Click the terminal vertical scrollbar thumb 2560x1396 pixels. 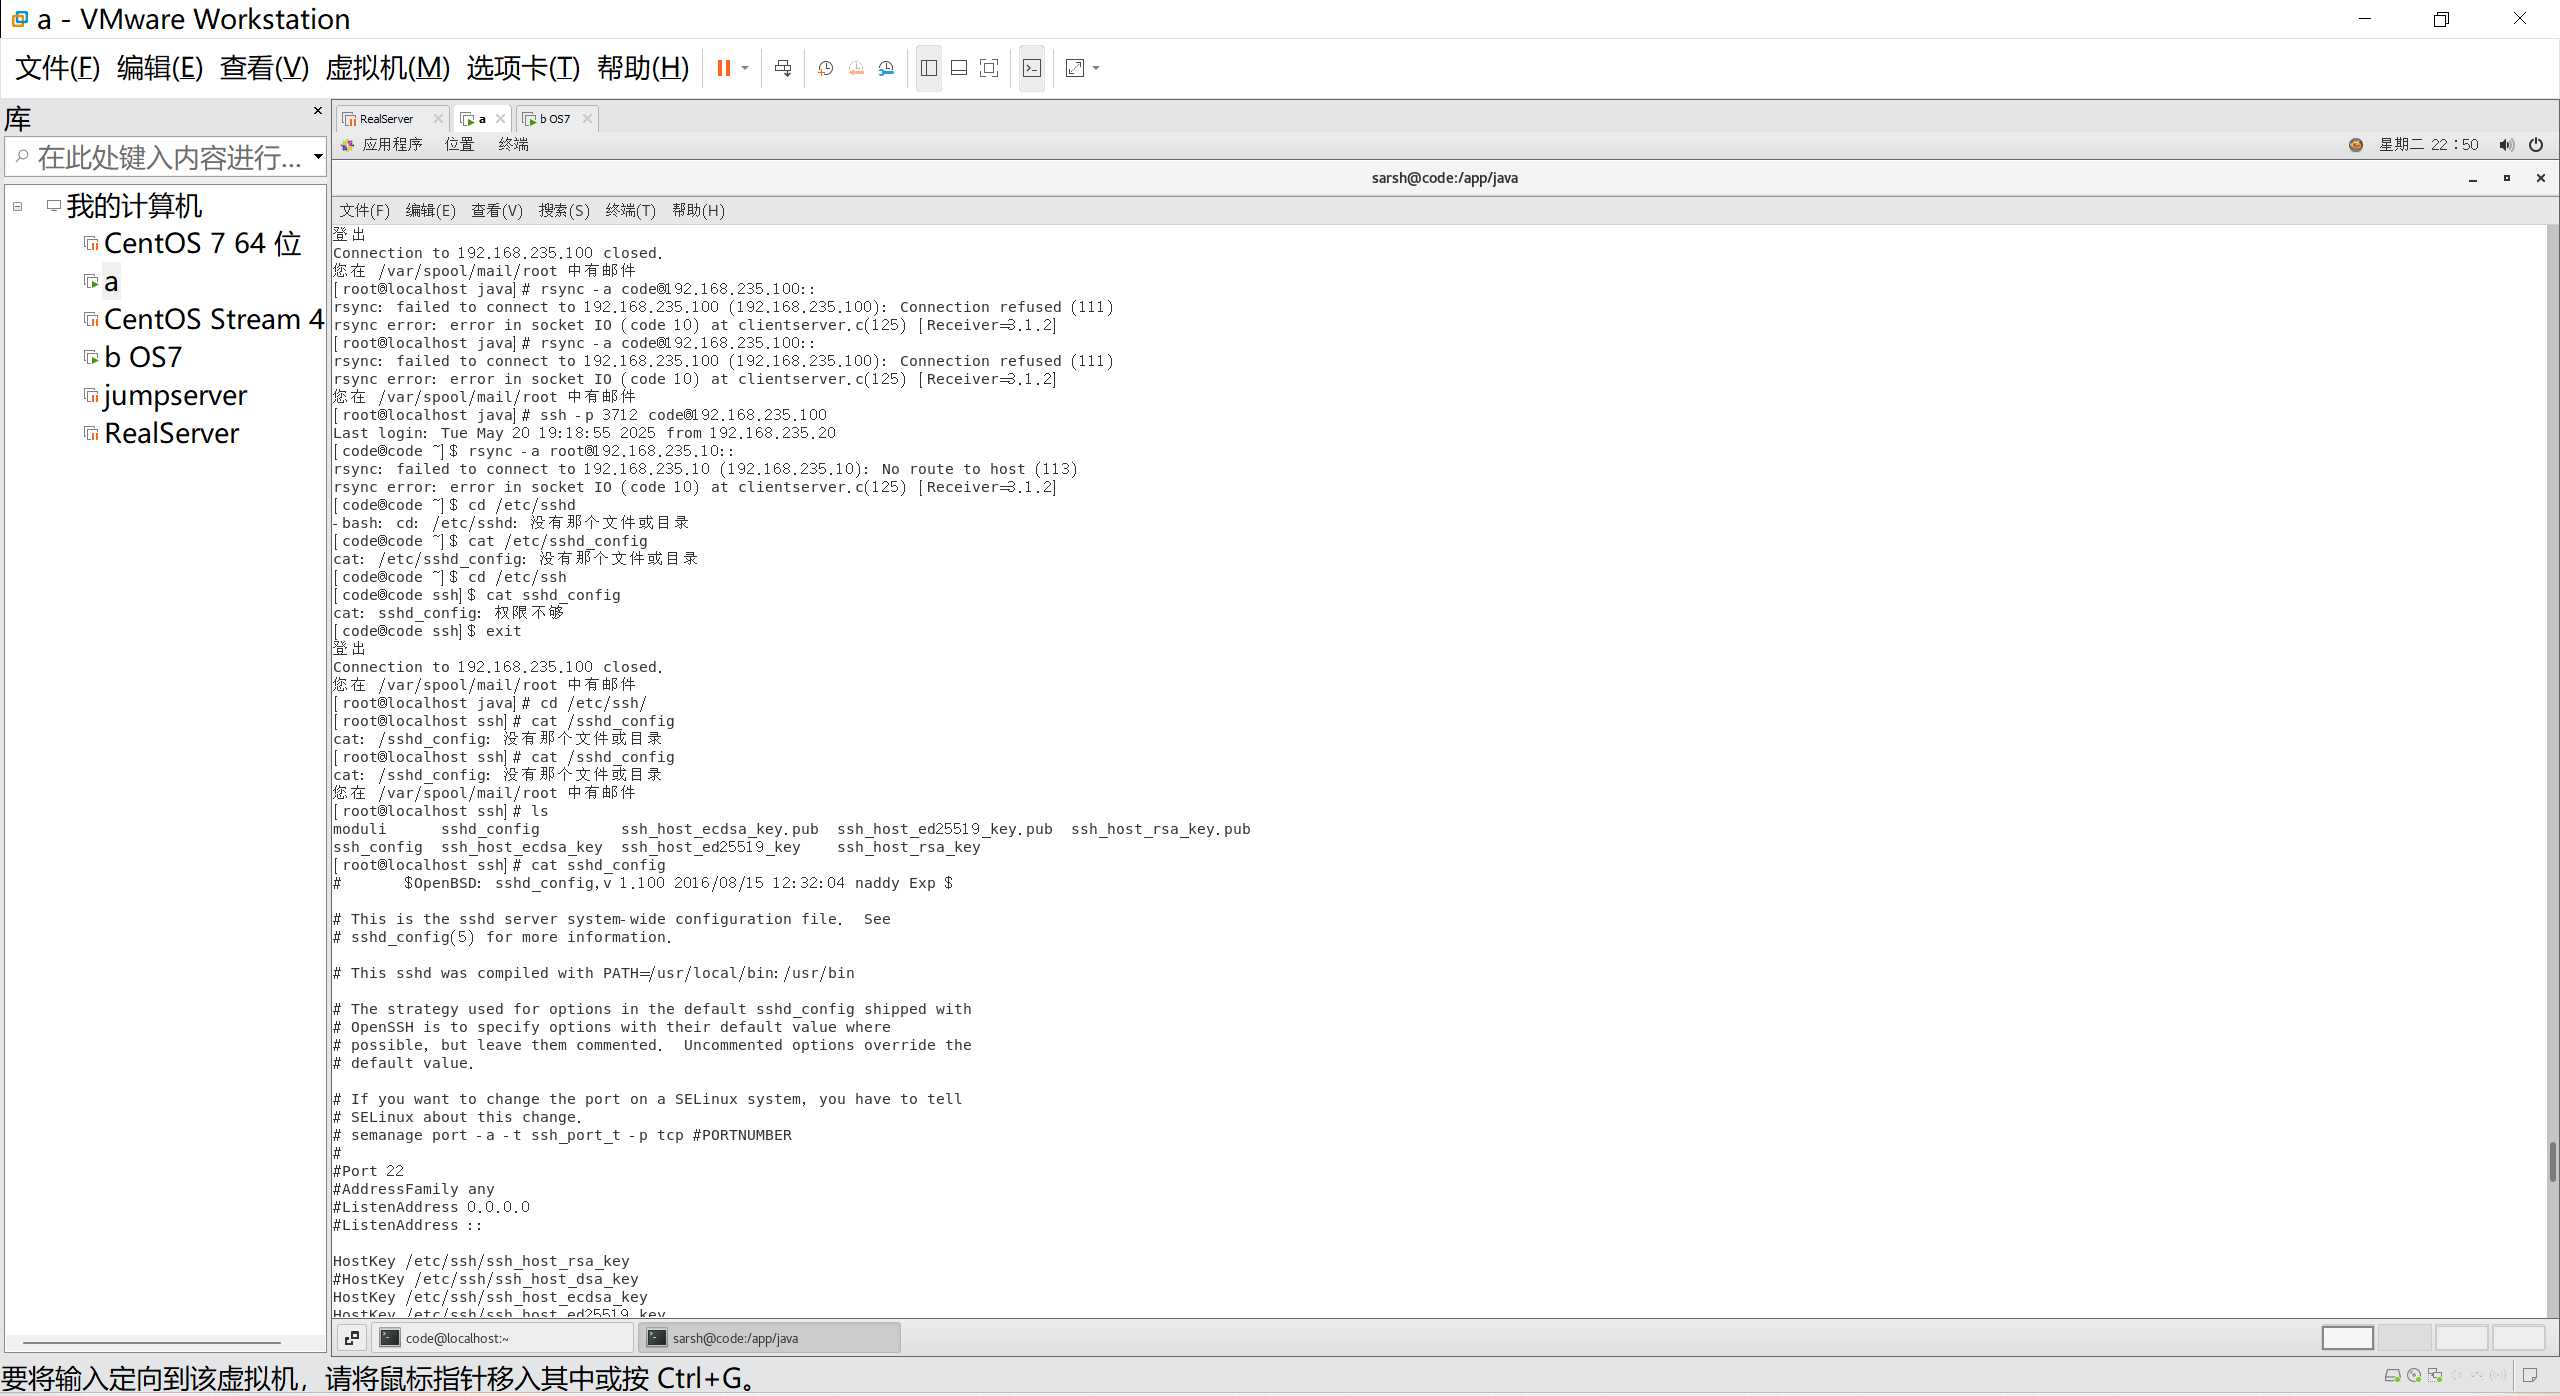pyautogui.click(x=2552, y=1162)
